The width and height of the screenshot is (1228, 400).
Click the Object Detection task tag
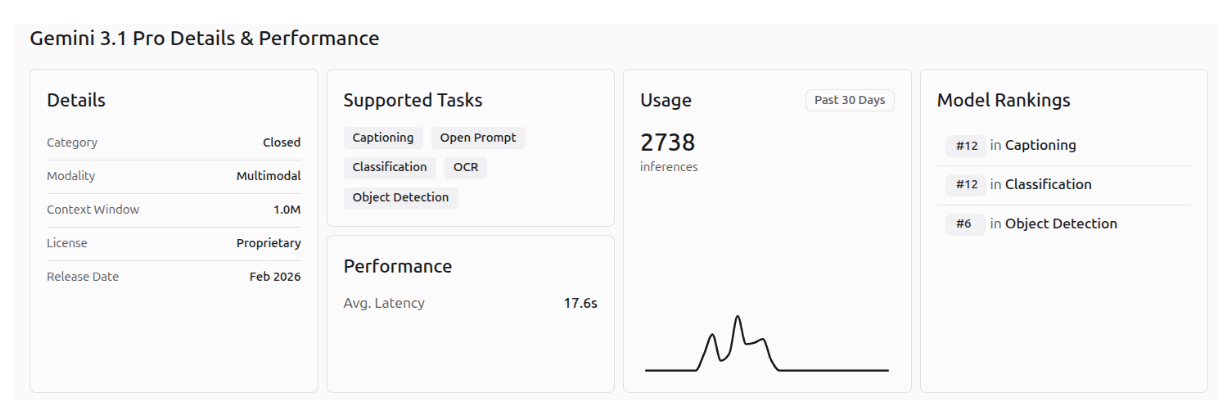pyautogui.click(x=401, y=197)
